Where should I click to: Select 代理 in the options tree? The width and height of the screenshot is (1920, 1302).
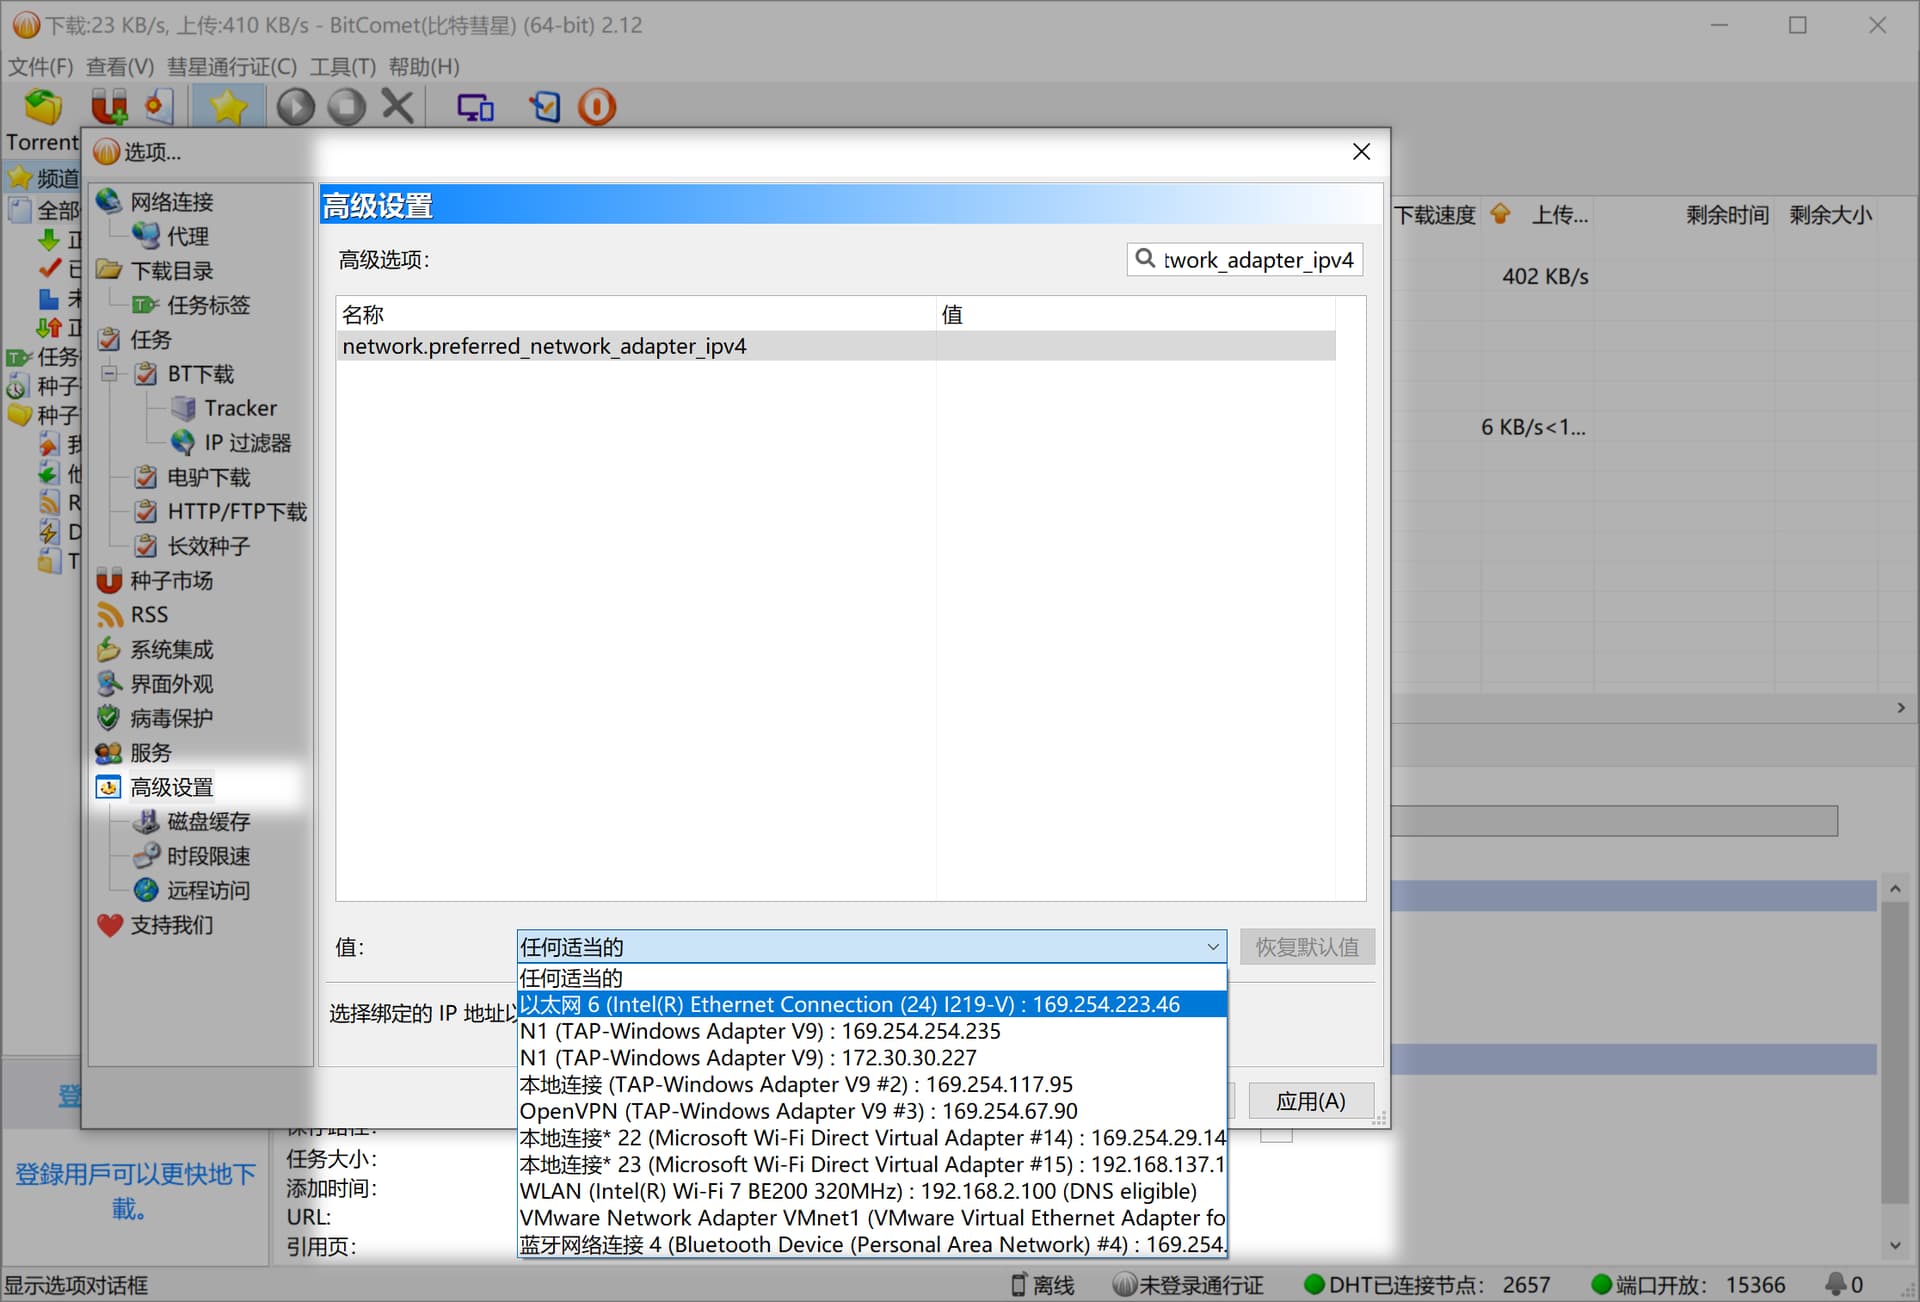pos(187,236)
